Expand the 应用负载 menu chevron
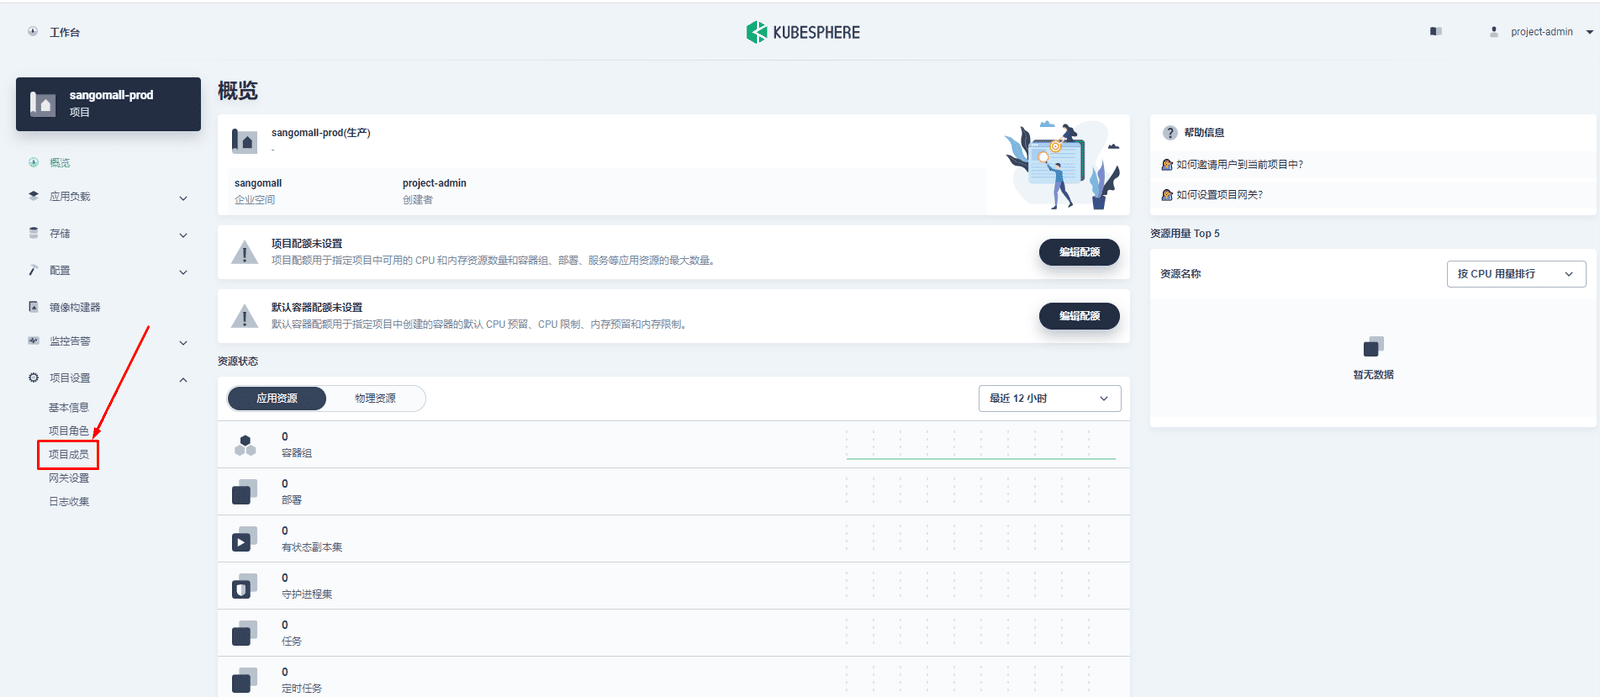The height and width of the screenshot is (697, 1600). point(183,198)
